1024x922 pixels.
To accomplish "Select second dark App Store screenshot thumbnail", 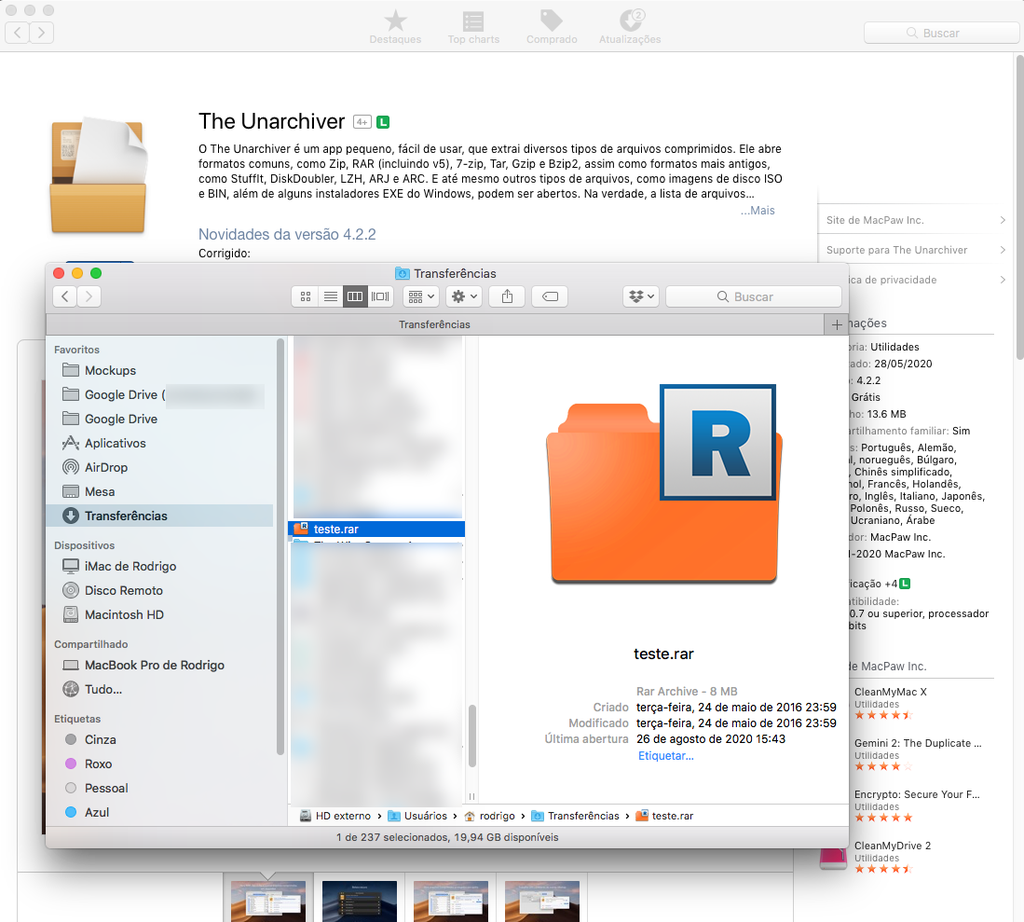I will coord(360,902).
